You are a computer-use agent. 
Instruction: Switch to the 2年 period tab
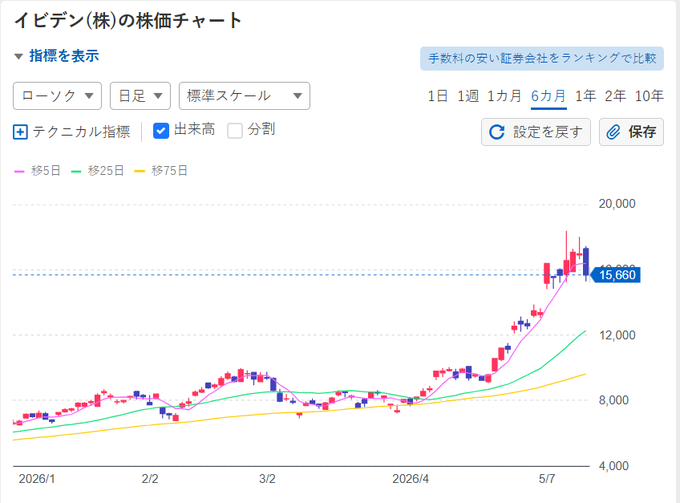coord(615,96)
